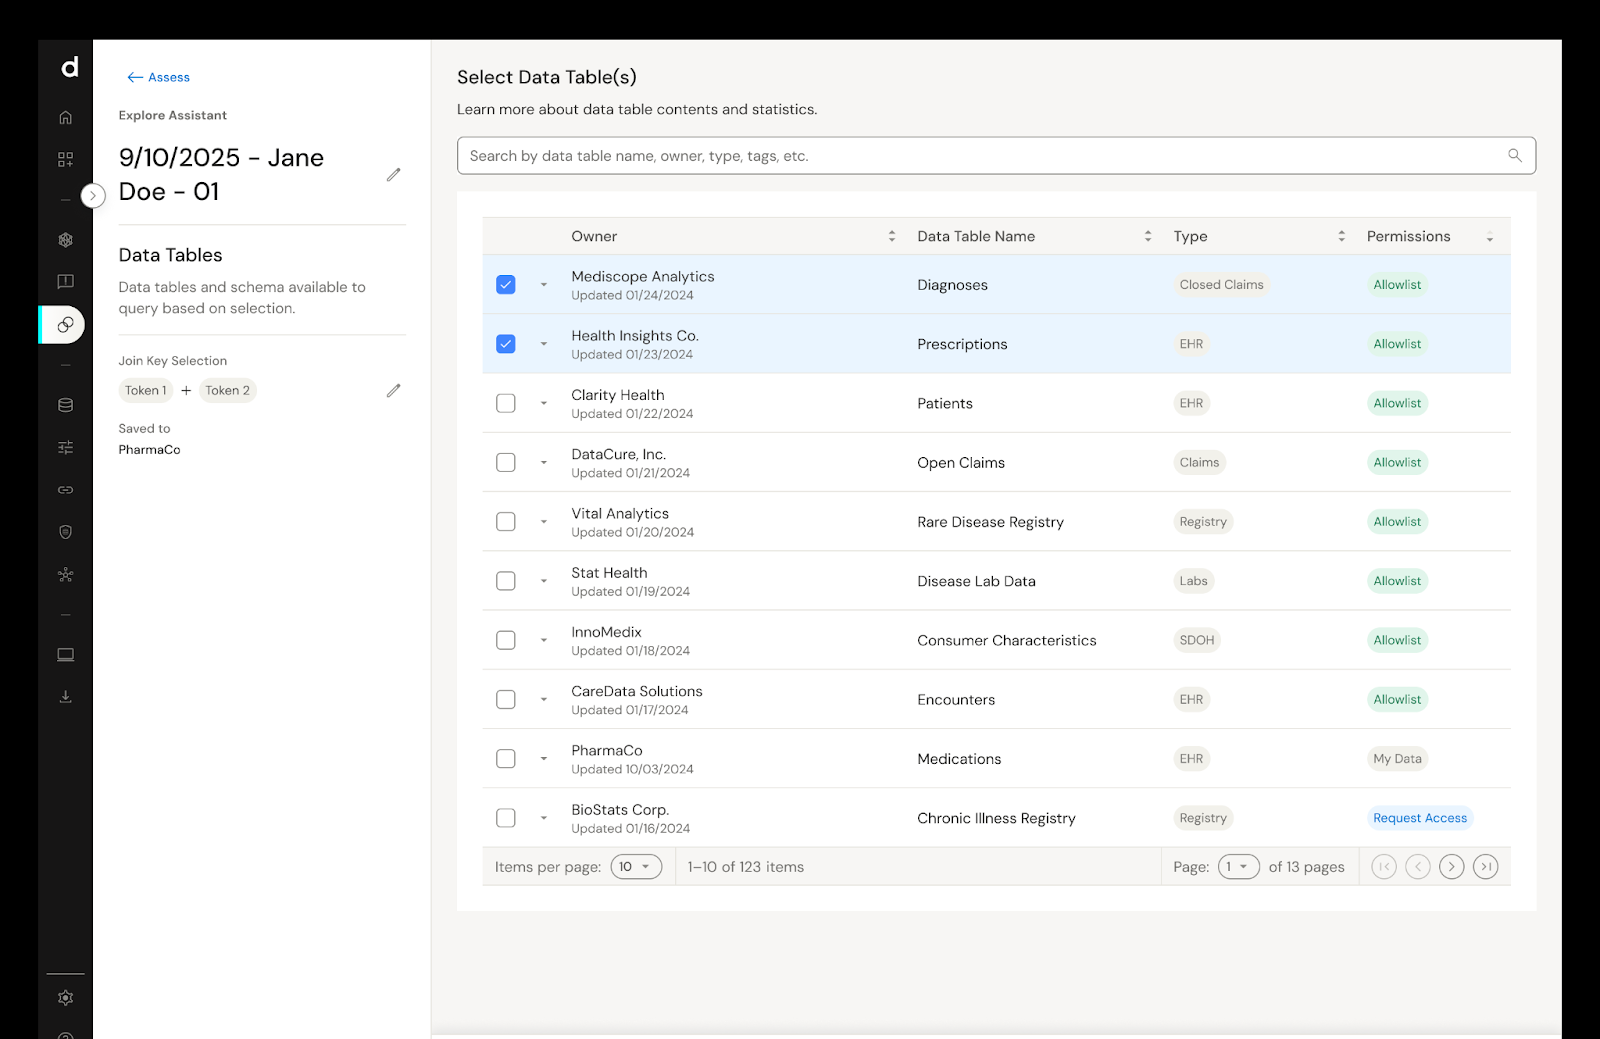Sort by Owner column header
Image resolution: width=1600 pixels, height=1039 pixels.
pos(594,237)
